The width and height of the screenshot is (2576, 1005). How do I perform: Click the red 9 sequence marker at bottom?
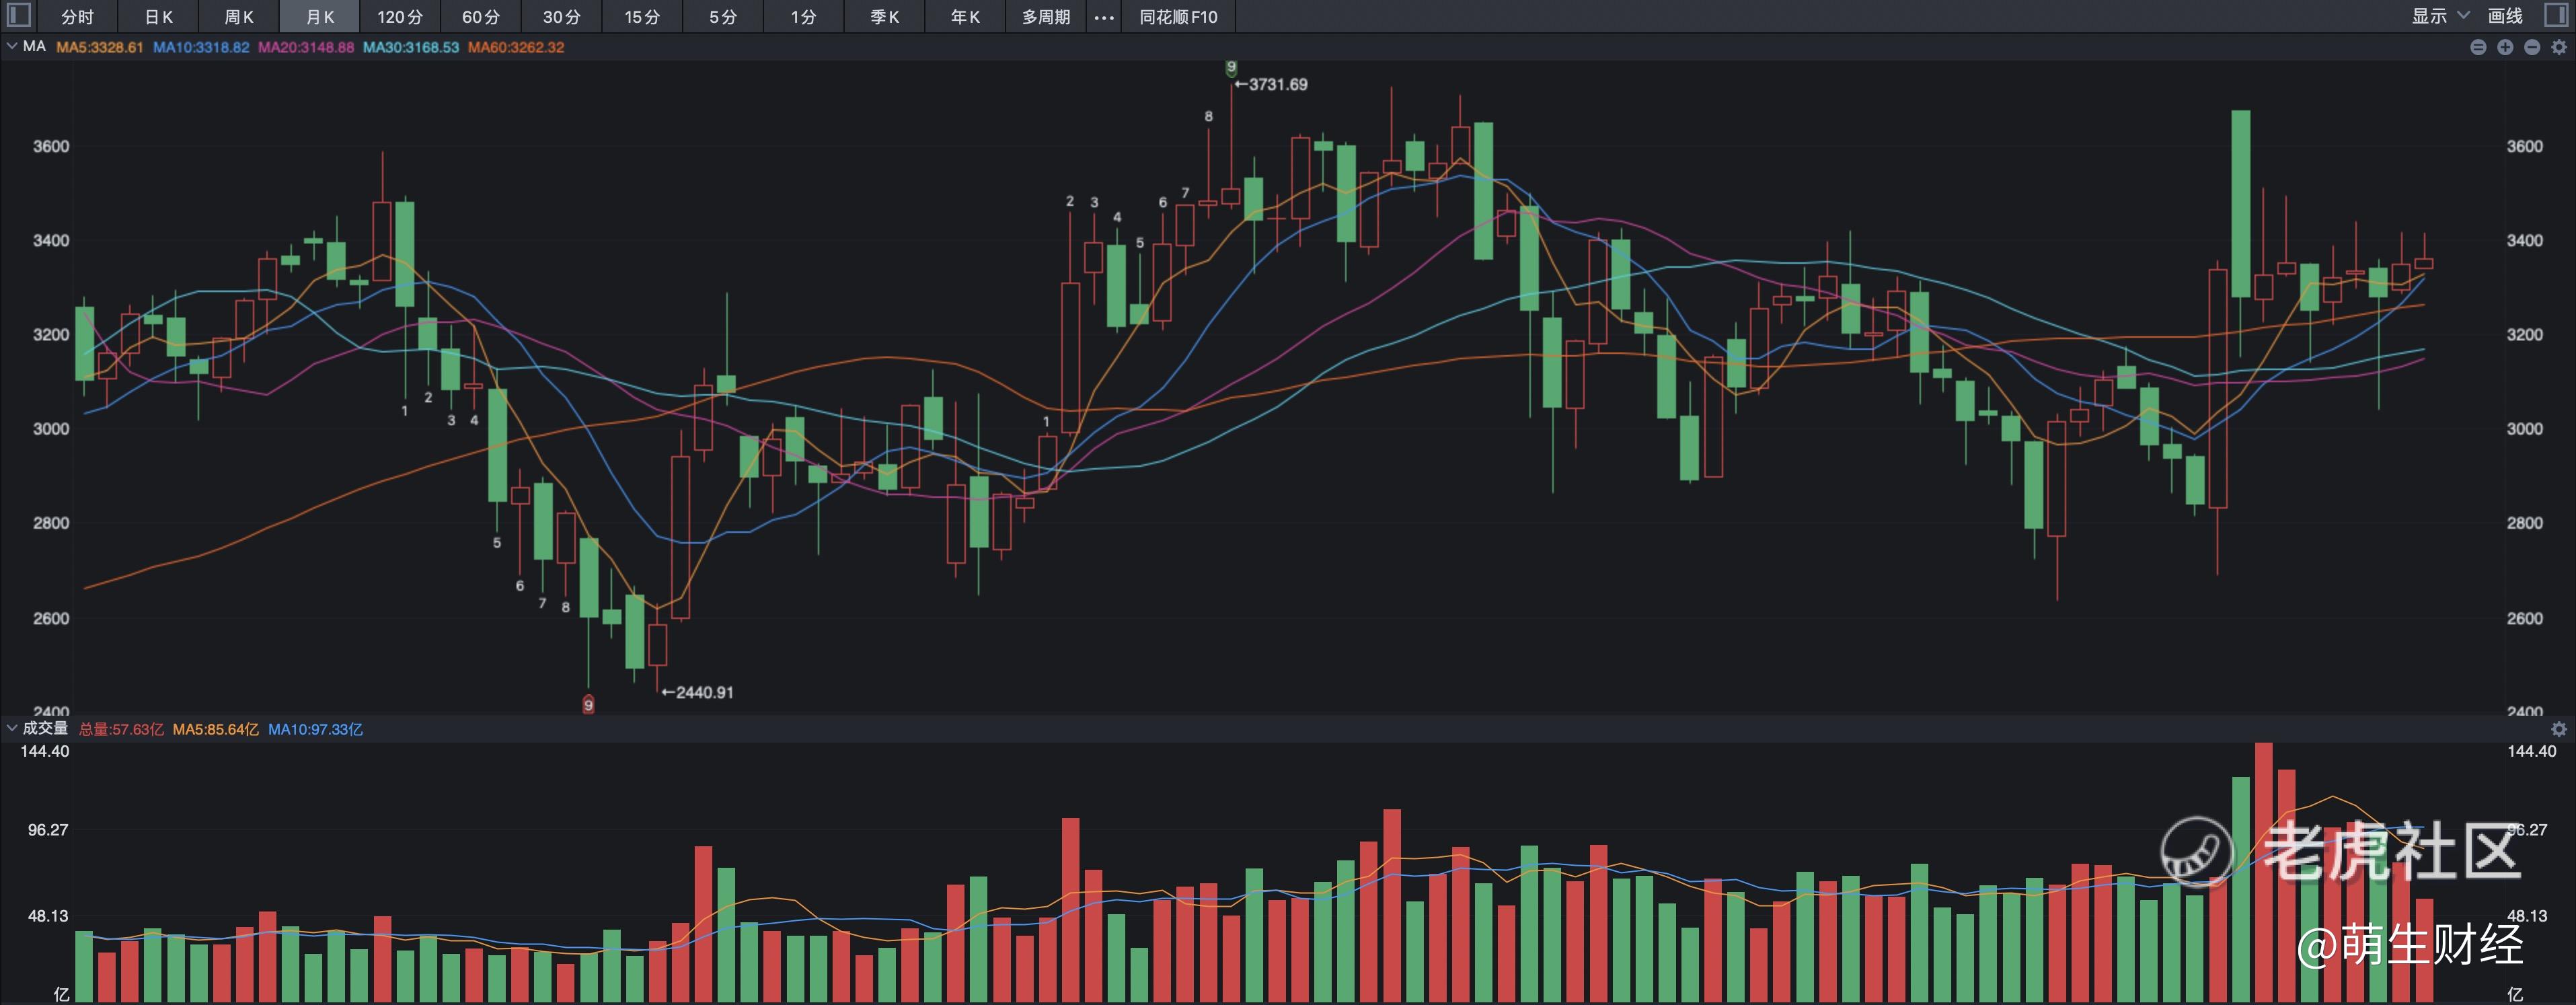click(588, 705)
